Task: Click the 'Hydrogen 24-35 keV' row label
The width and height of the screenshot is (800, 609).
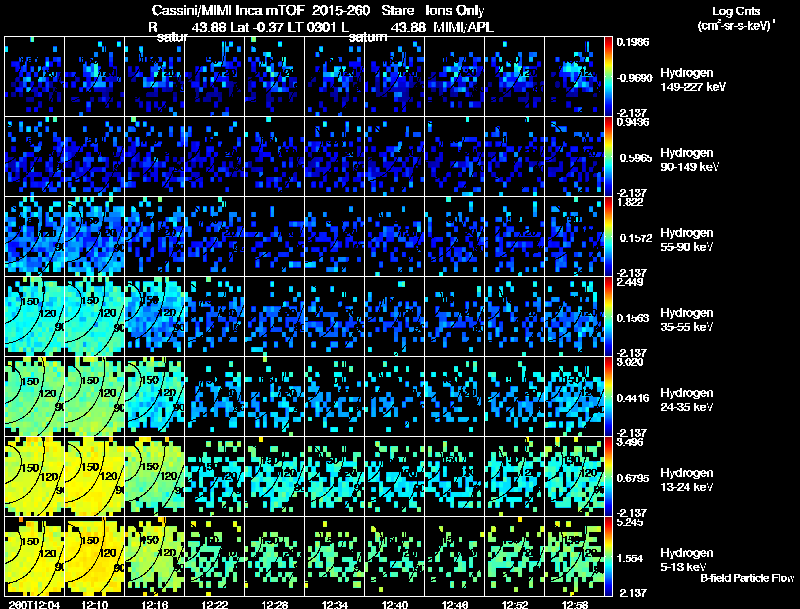Action: [687, 400]
